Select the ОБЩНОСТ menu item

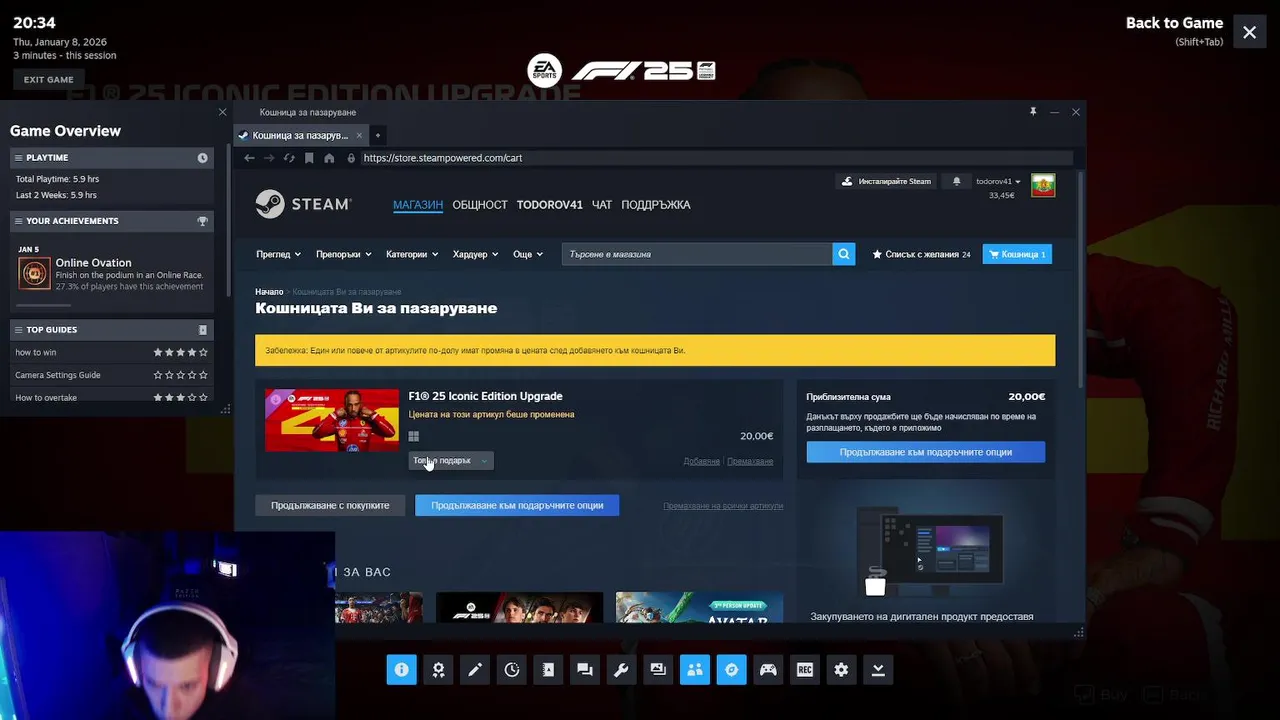tap(480, 205)
